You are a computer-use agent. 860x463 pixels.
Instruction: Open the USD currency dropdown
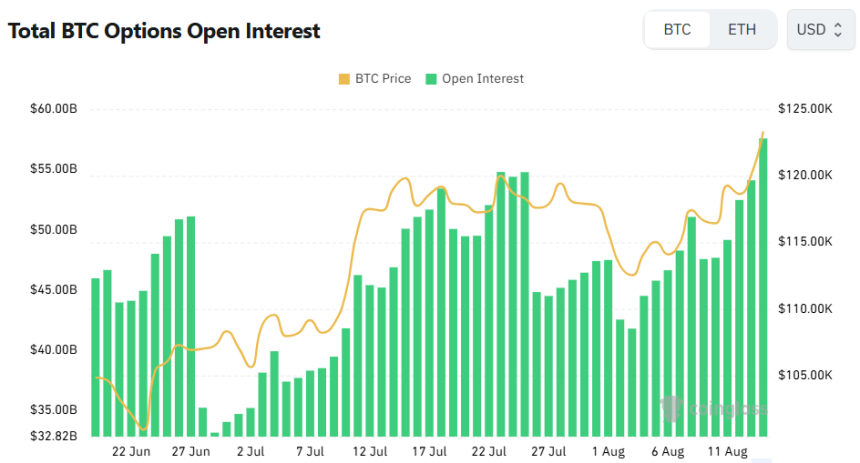820,30
